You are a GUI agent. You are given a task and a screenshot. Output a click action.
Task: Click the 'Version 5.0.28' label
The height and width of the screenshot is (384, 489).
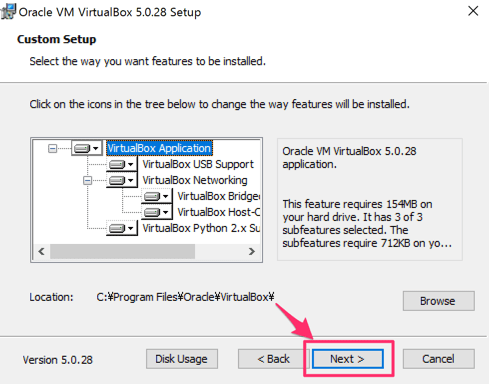(x=58, y=360)
